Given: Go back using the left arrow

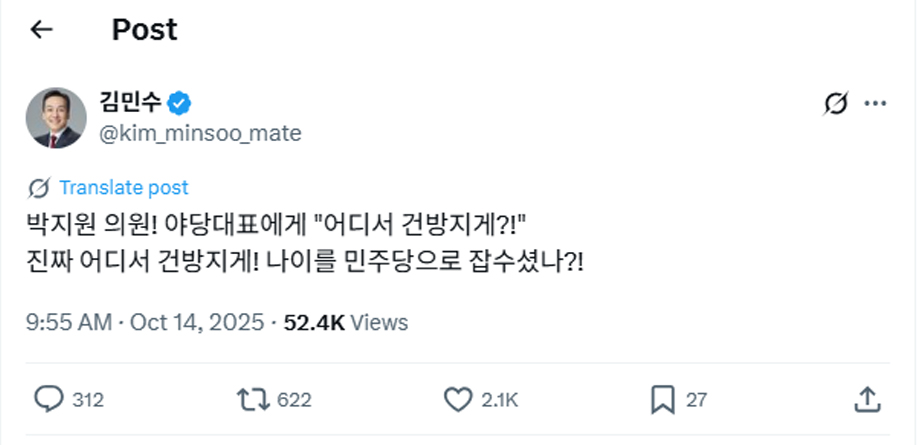Looking at the screenshot, I should pos(41,30).
